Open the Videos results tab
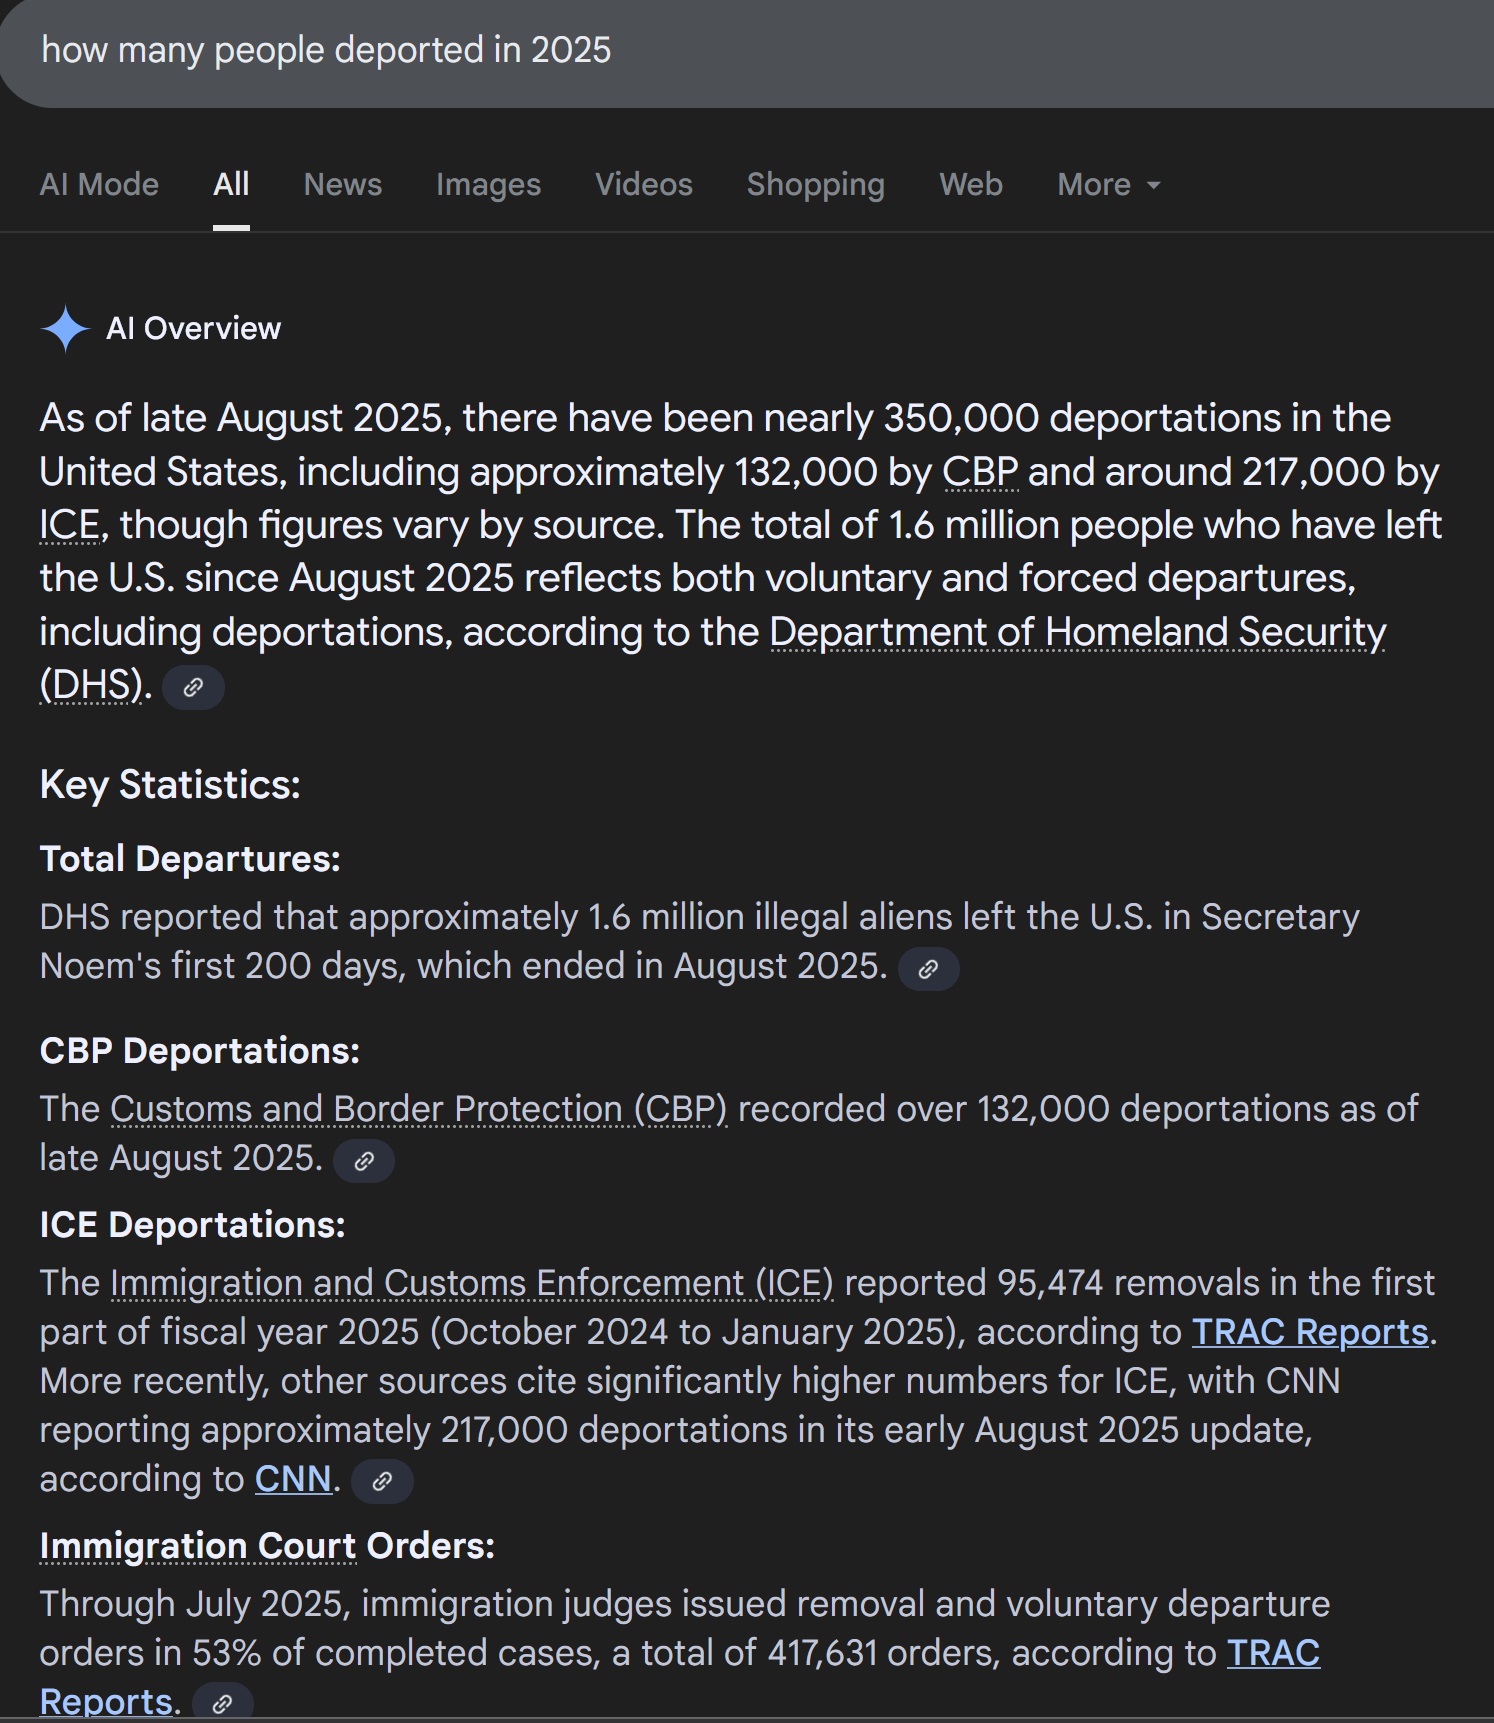The image size is (1494, 1723). (643, 185)
